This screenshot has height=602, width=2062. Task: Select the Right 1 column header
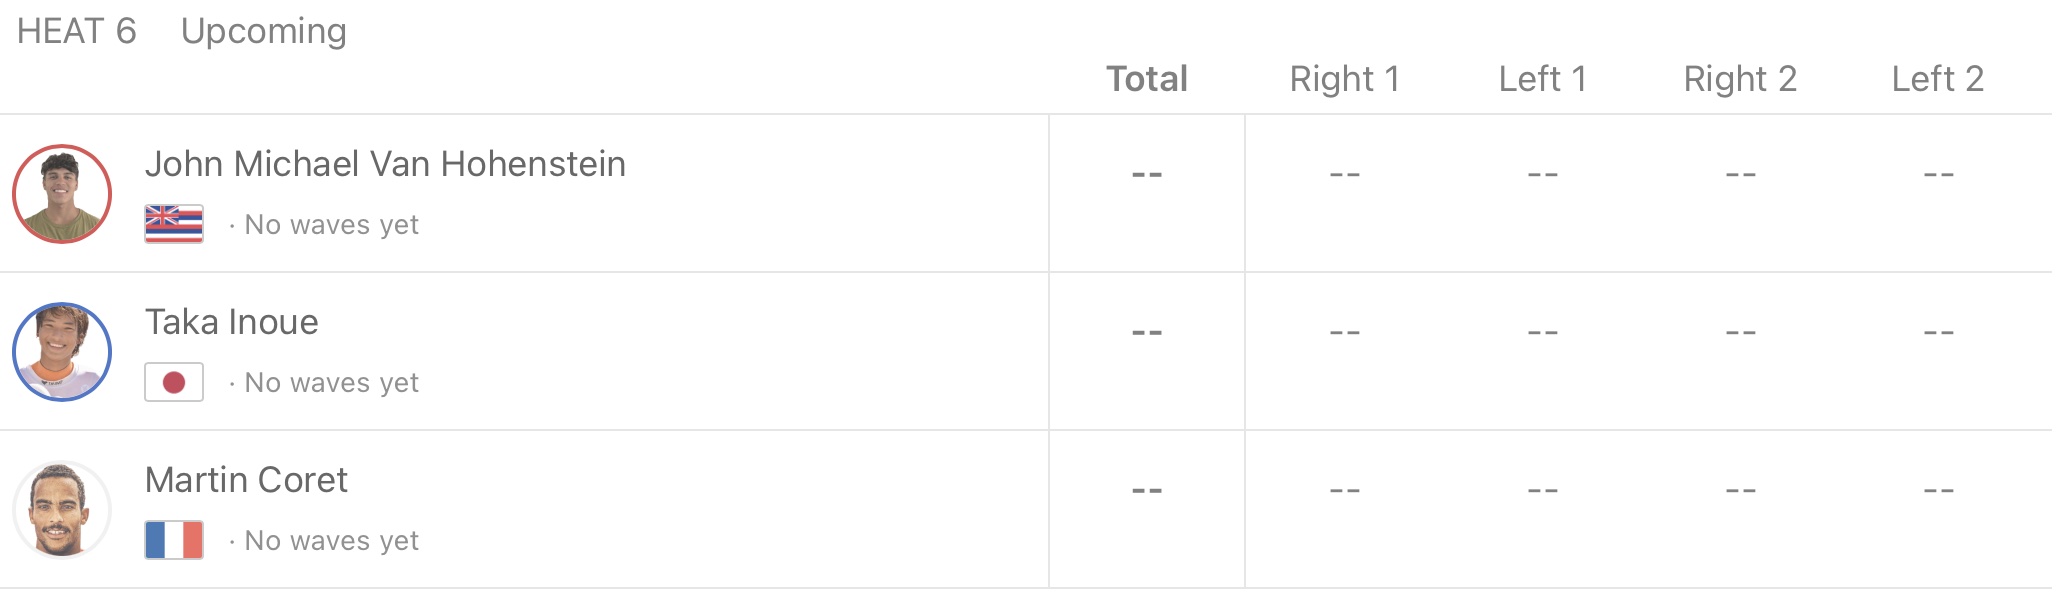click(x=1344, y=79)
